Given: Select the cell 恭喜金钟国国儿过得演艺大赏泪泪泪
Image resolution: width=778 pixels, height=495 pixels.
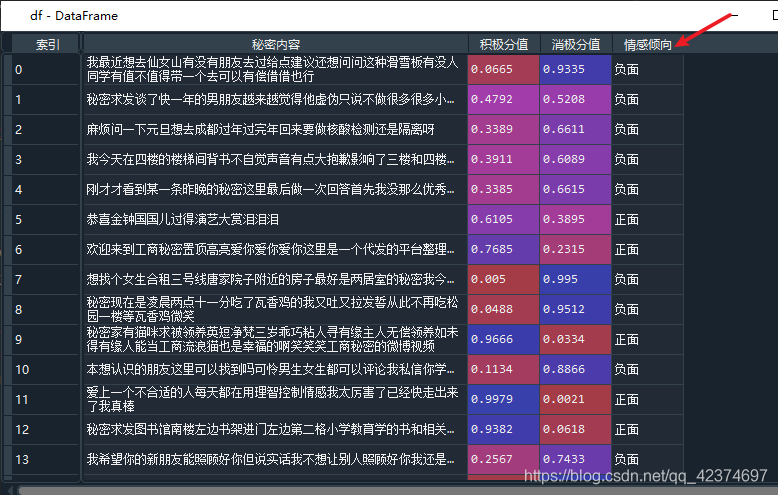Looking at the screenshot, I should [x=275, y=219].
